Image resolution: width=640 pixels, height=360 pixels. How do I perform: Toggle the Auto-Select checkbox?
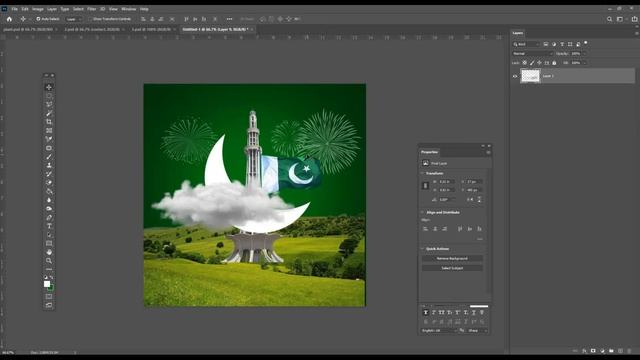click(38, 19)
